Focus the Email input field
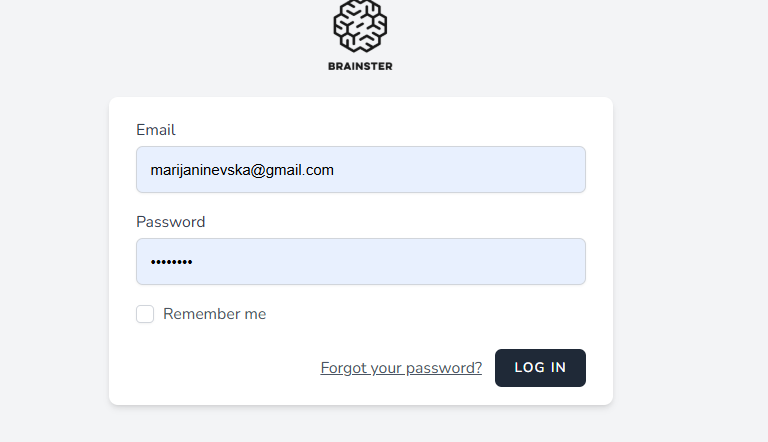Viewport: 768px width, 442px height. 360,170
